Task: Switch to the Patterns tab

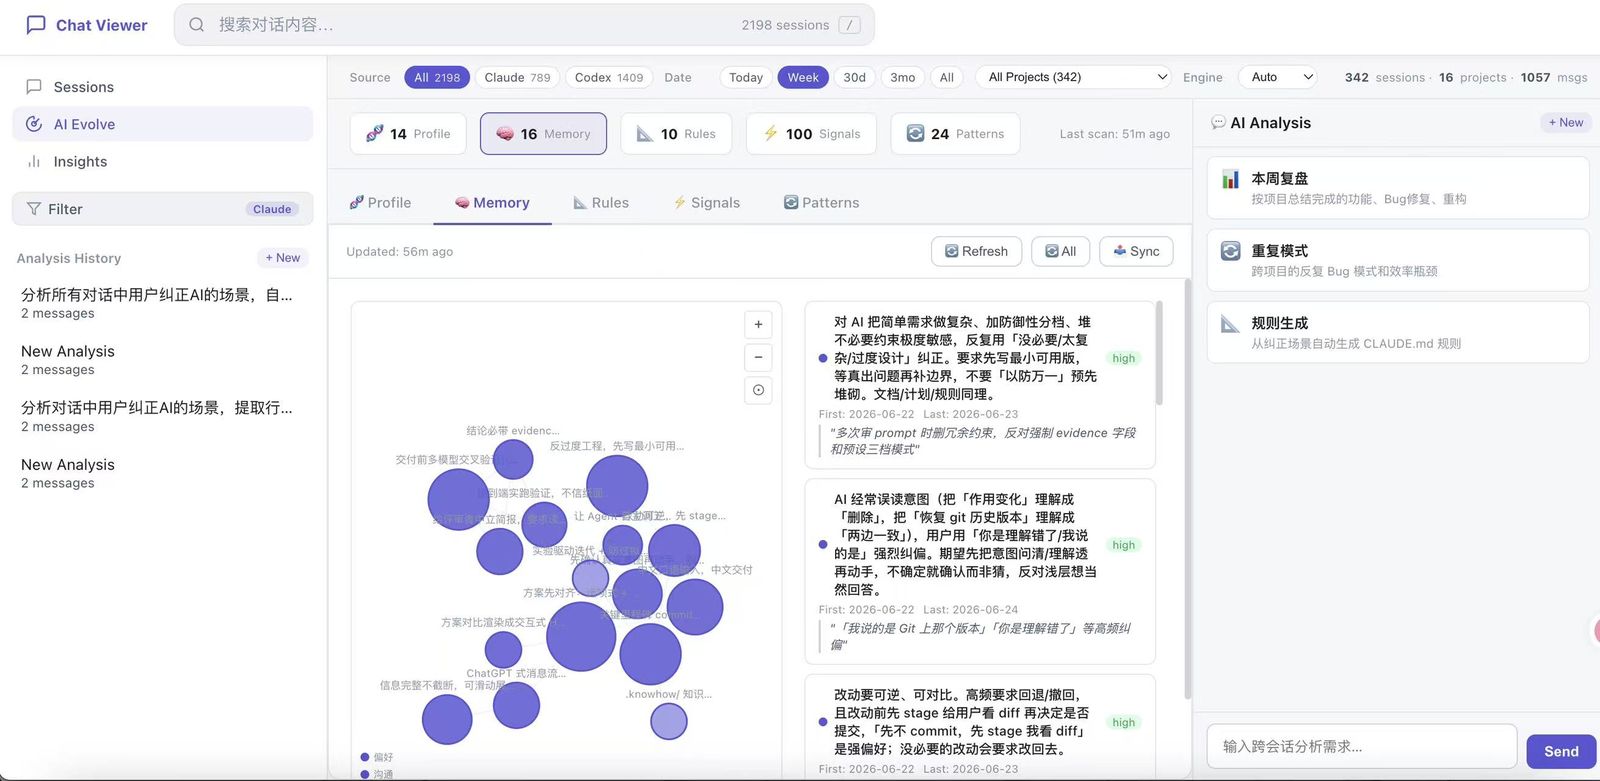Action: pyautogui.click(x=821, y=203)
